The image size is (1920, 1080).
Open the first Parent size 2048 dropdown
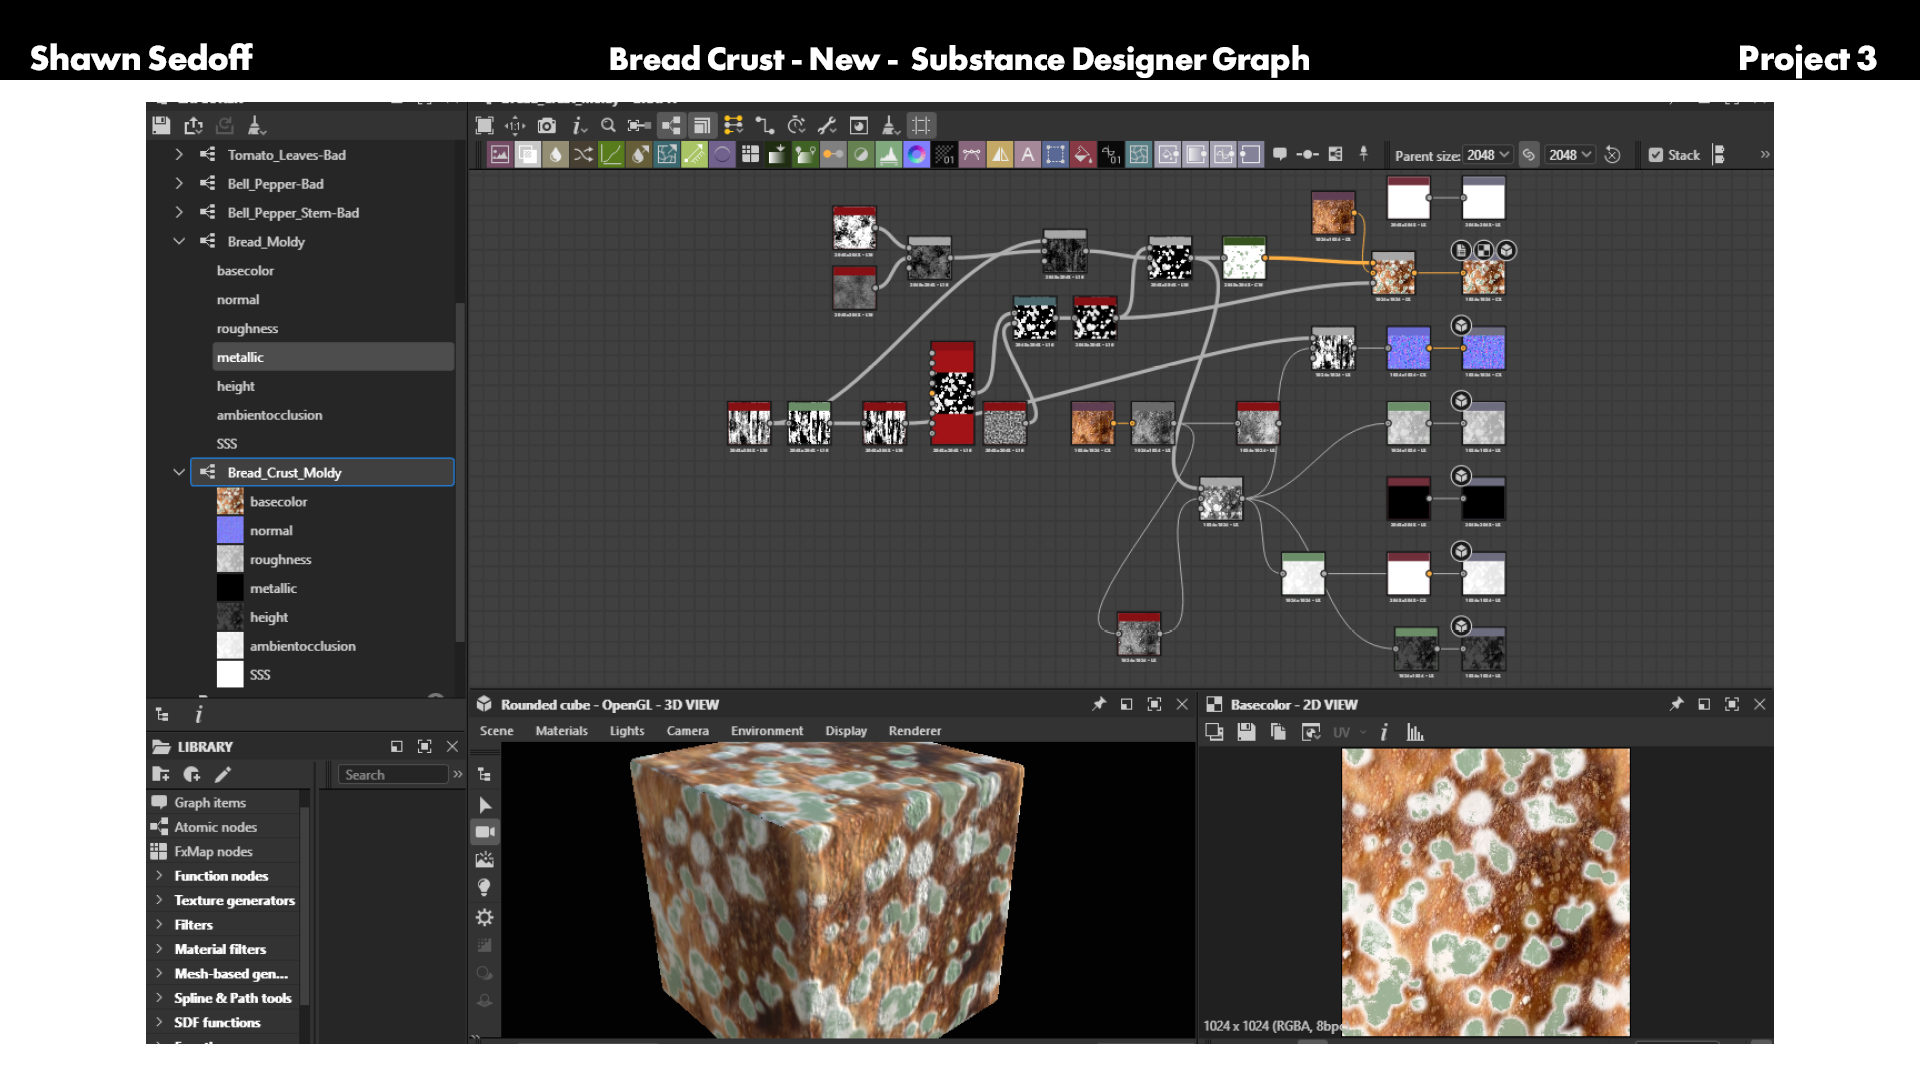[x=1488, y=155]
